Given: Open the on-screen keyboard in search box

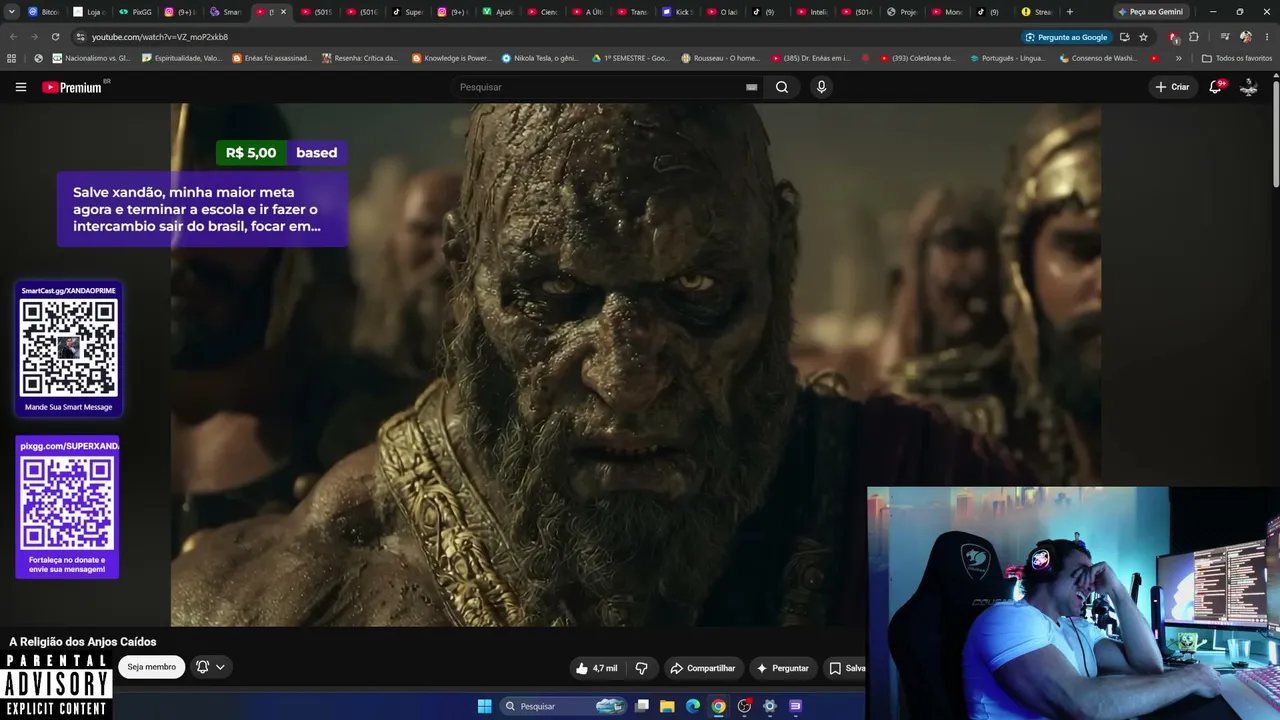Looking at the screenshot, I should coord(751,87).
